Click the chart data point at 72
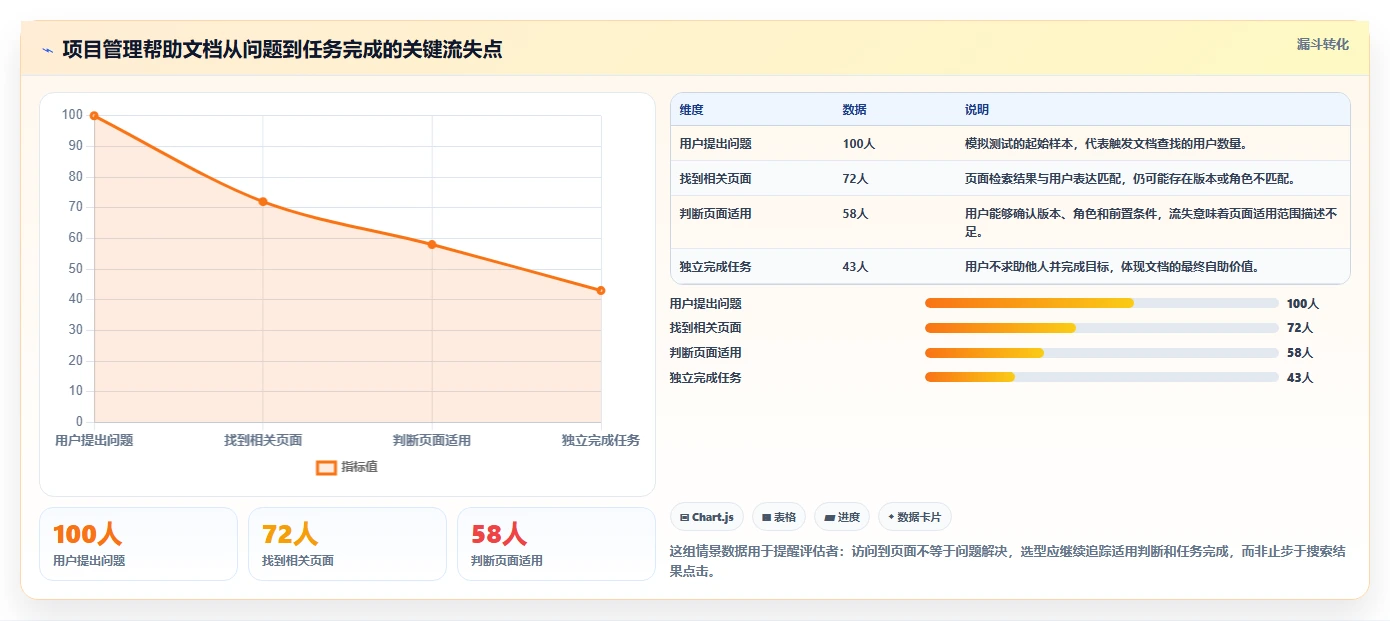This screenshot has width=1390, height=621. tap(263, 202)
